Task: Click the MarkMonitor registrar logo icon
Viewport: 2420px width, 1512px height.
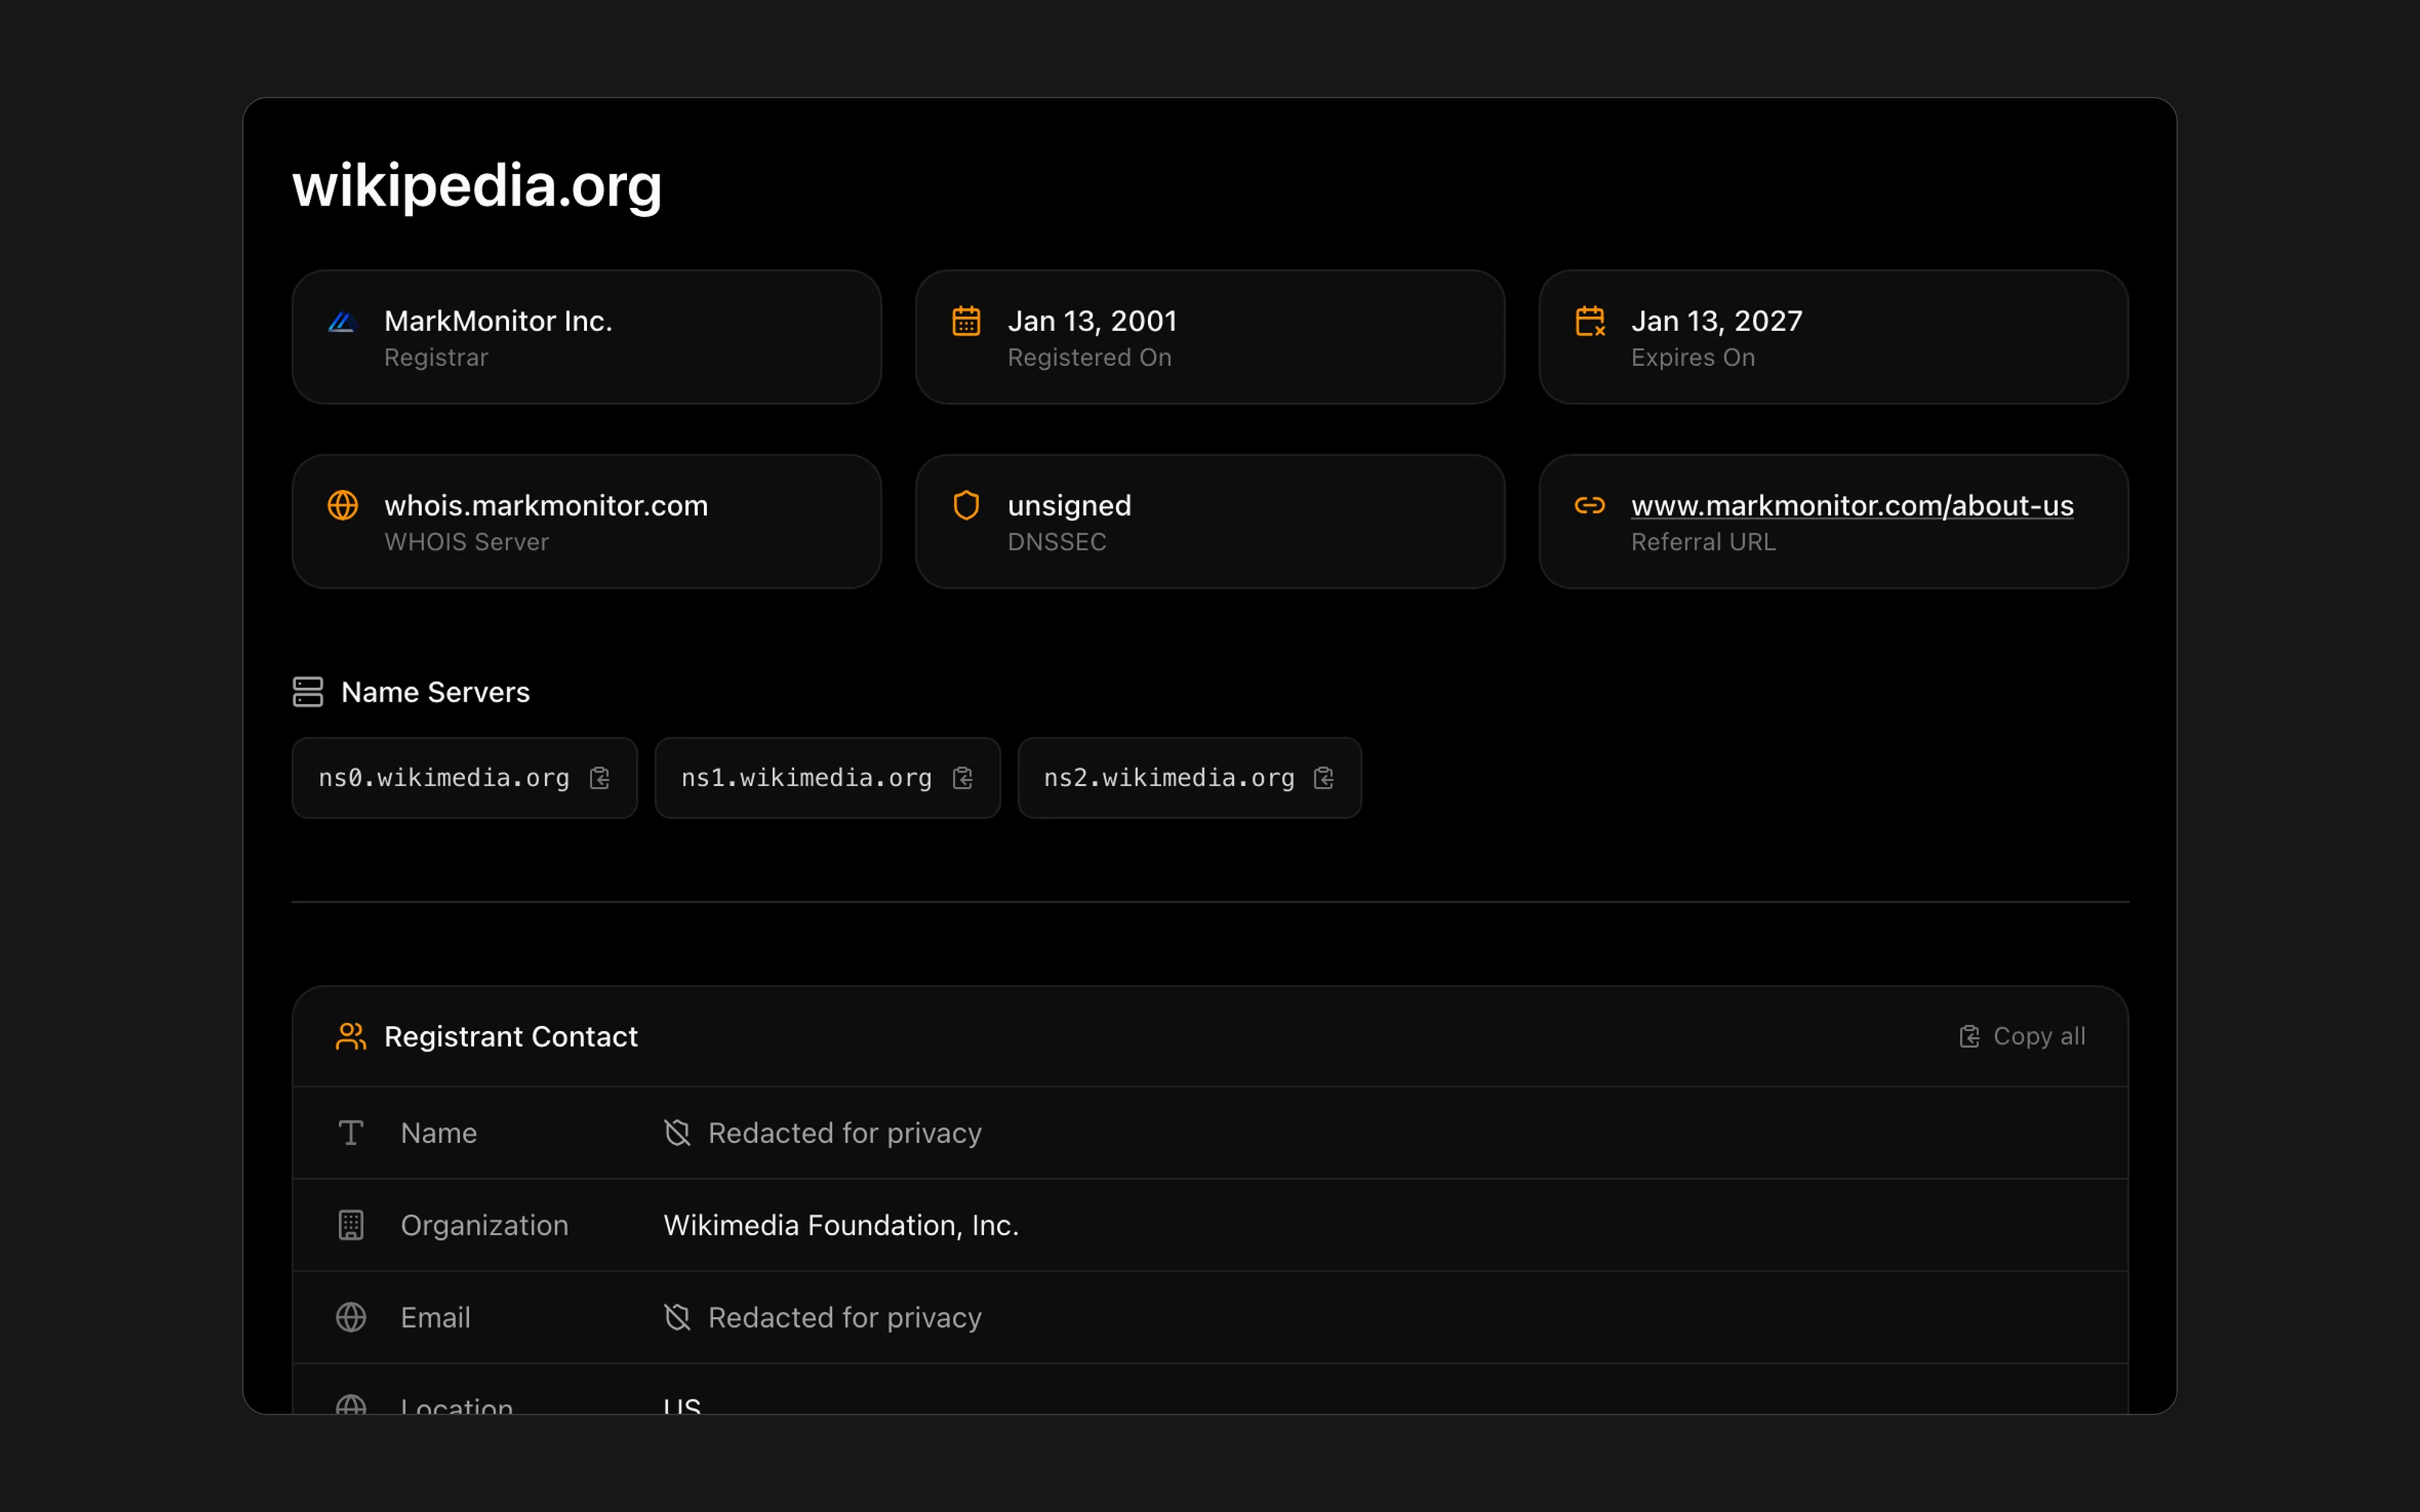Action: (x=342, y=321)
